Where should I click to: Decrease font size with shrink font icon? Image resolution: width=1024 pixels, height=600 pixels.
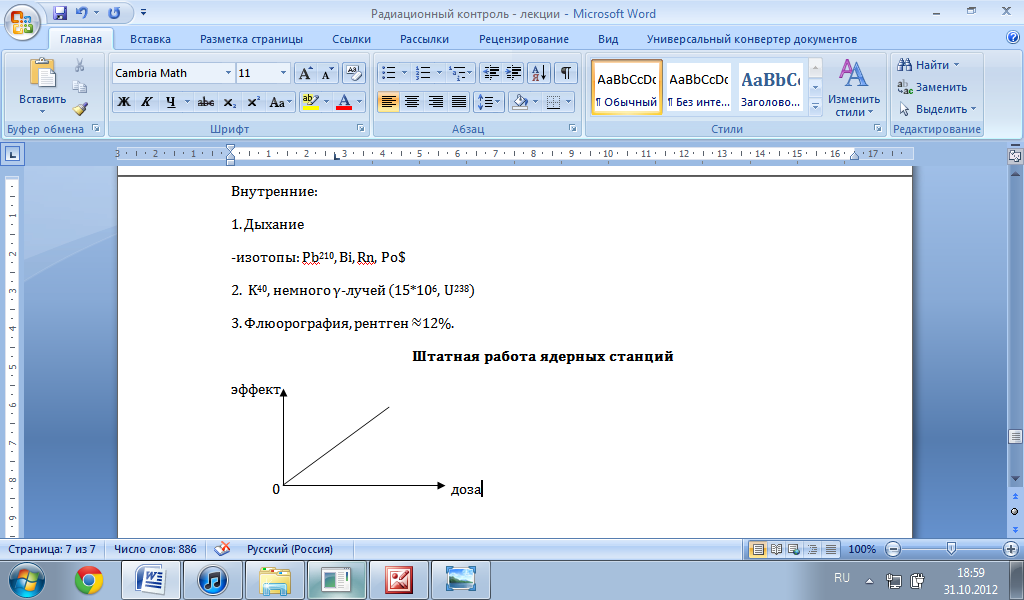[326, 73]
